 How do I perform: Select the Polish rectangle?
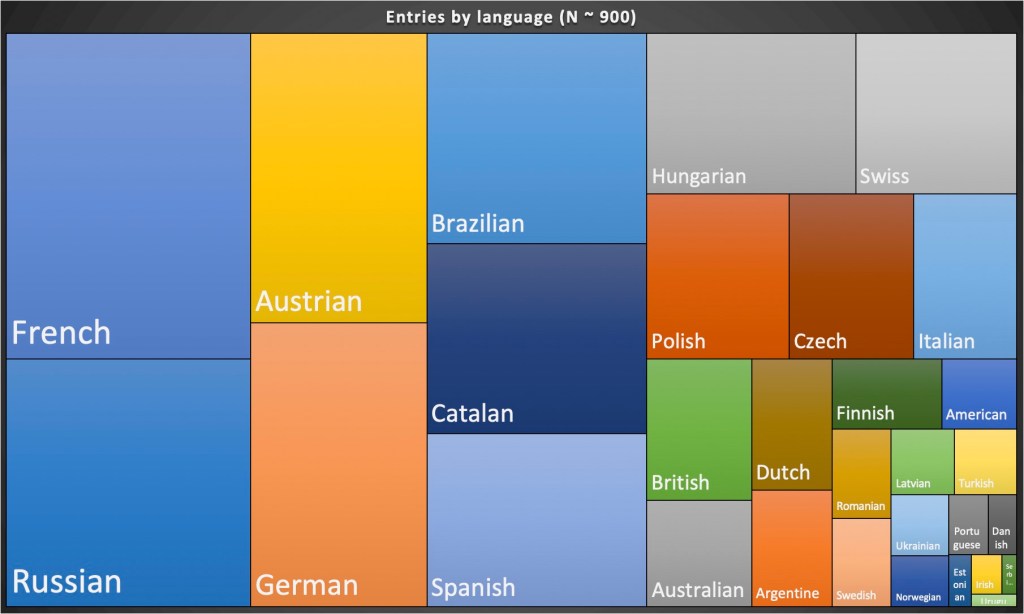pyautogui.click(x=717, y=276)
